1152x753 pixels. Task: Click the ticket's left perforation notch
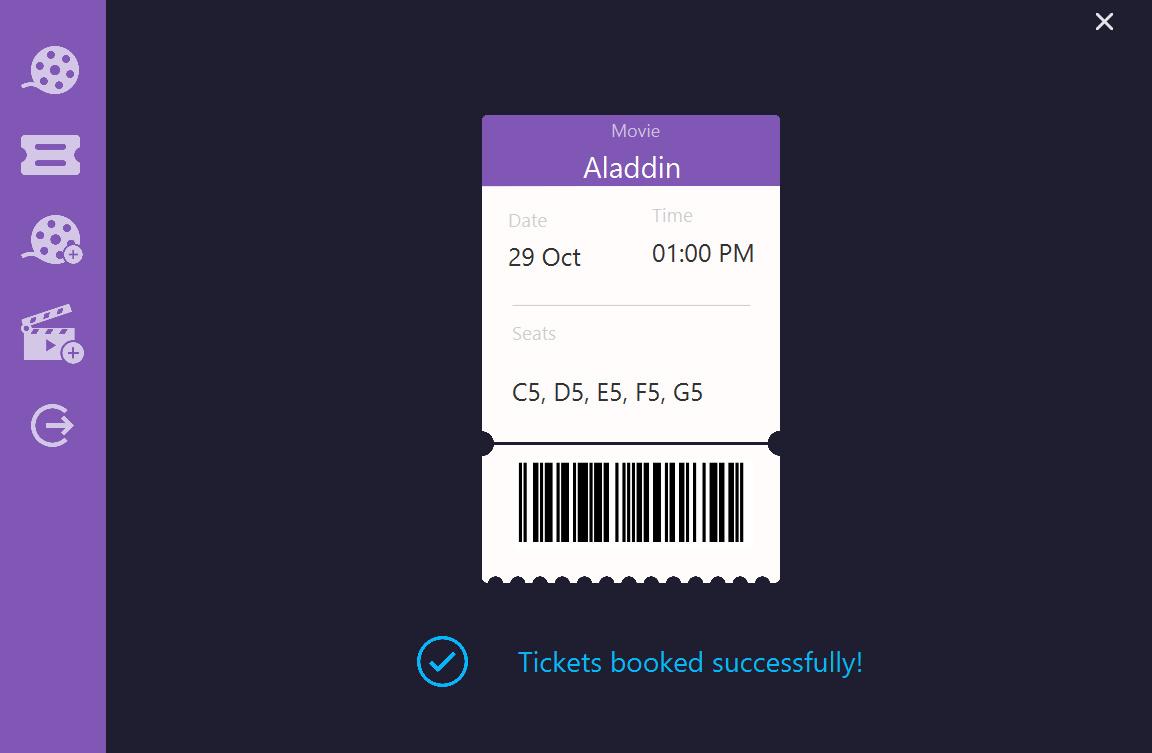point(486,444)
